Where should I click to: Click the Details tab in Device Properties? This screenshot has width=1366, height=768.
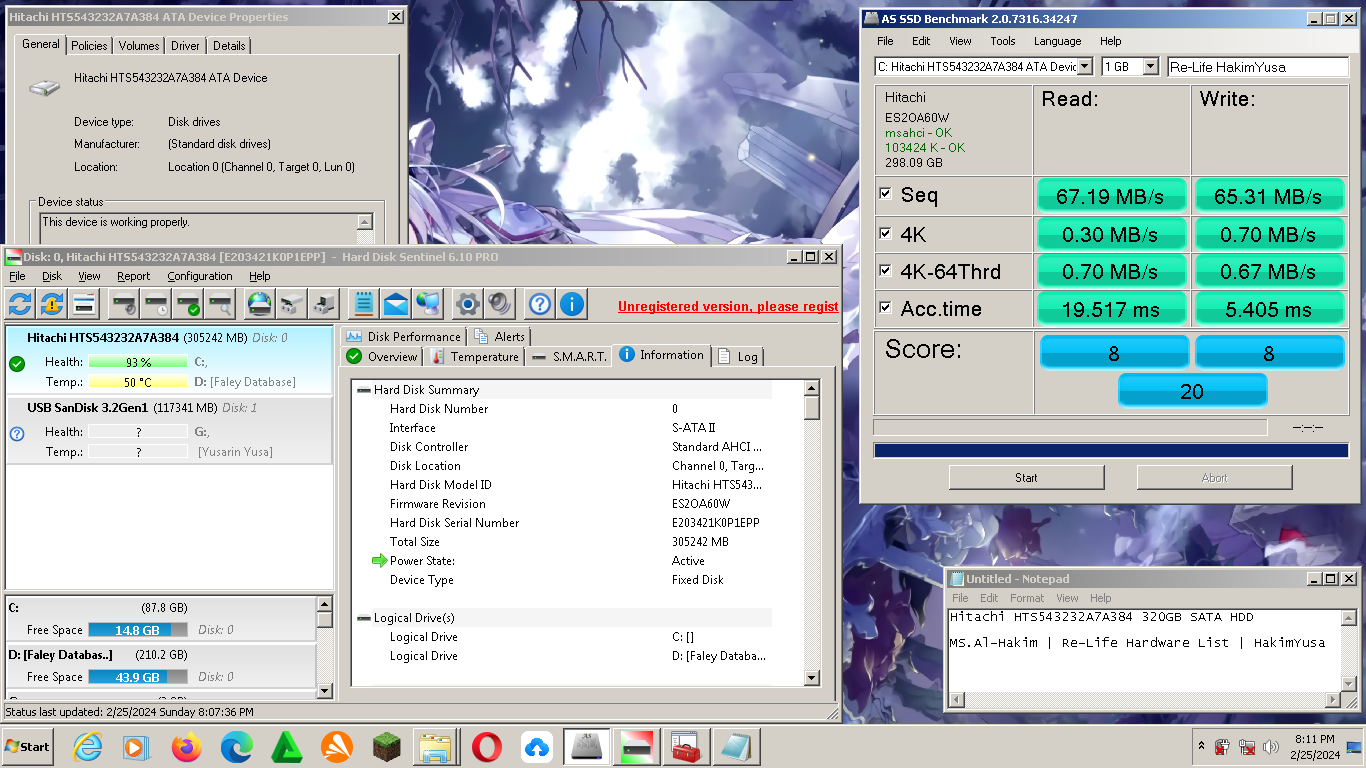click(x=229, y=46)
